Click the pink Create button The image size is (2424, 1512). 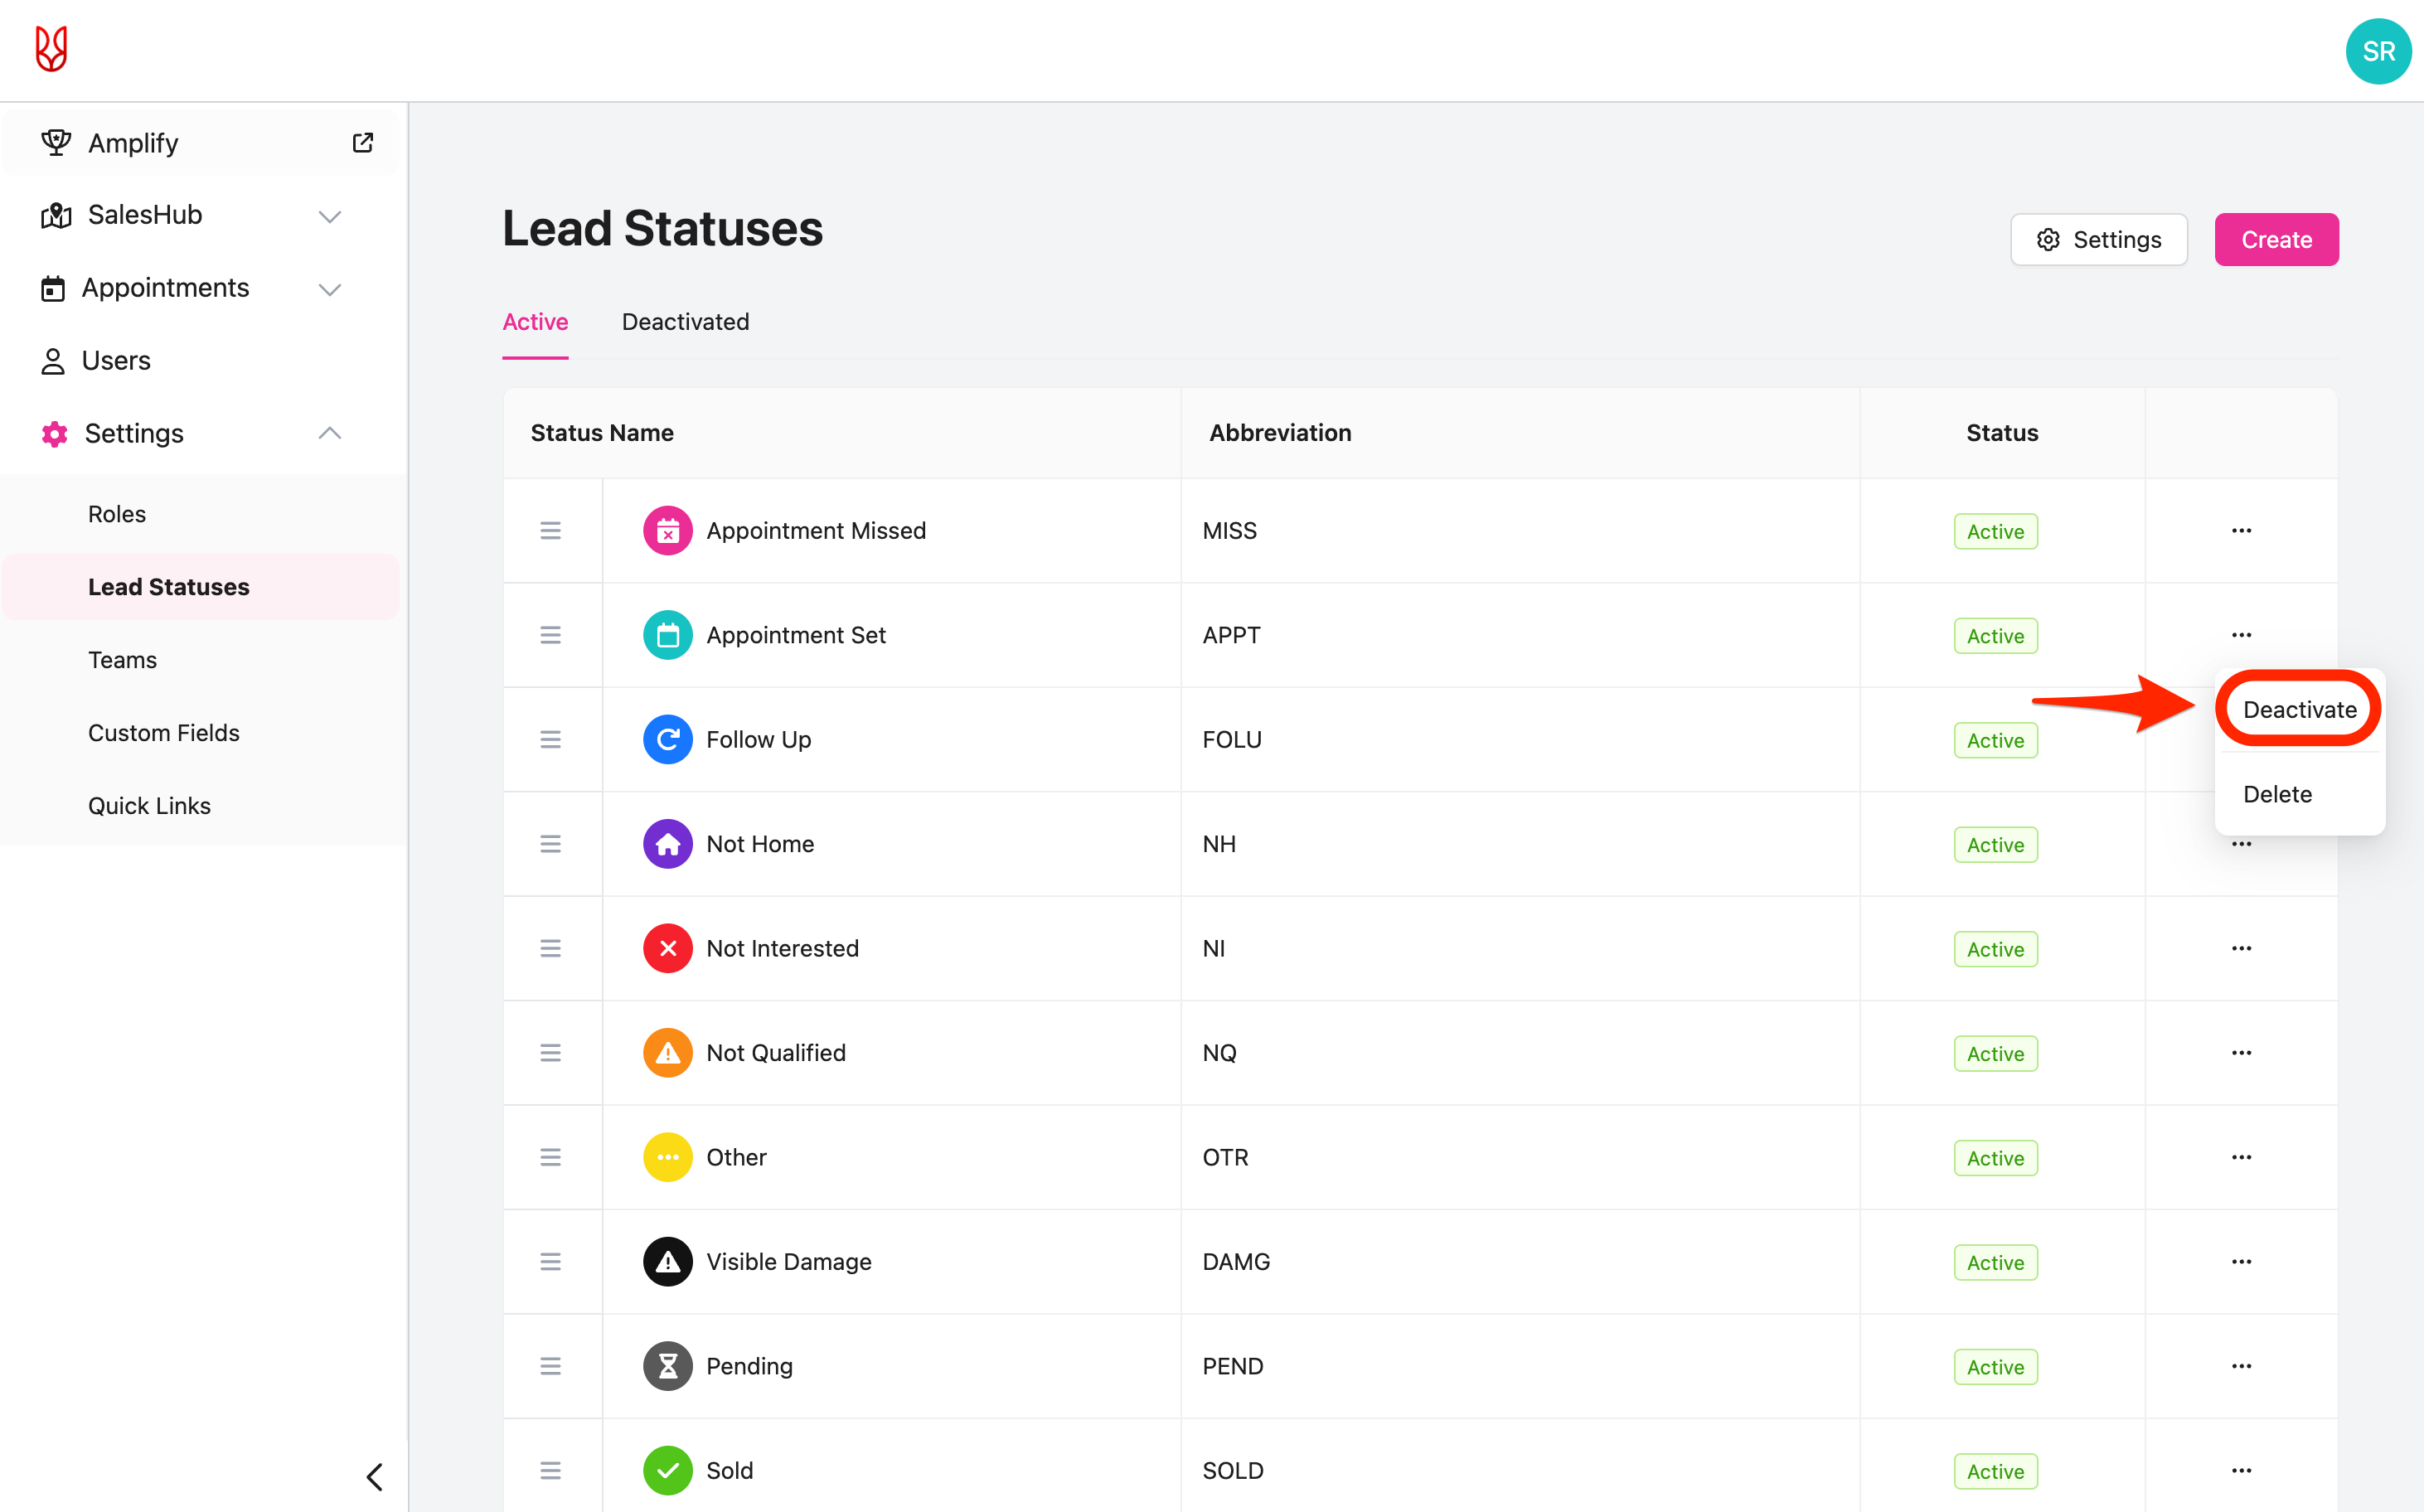pos(2276,240)
